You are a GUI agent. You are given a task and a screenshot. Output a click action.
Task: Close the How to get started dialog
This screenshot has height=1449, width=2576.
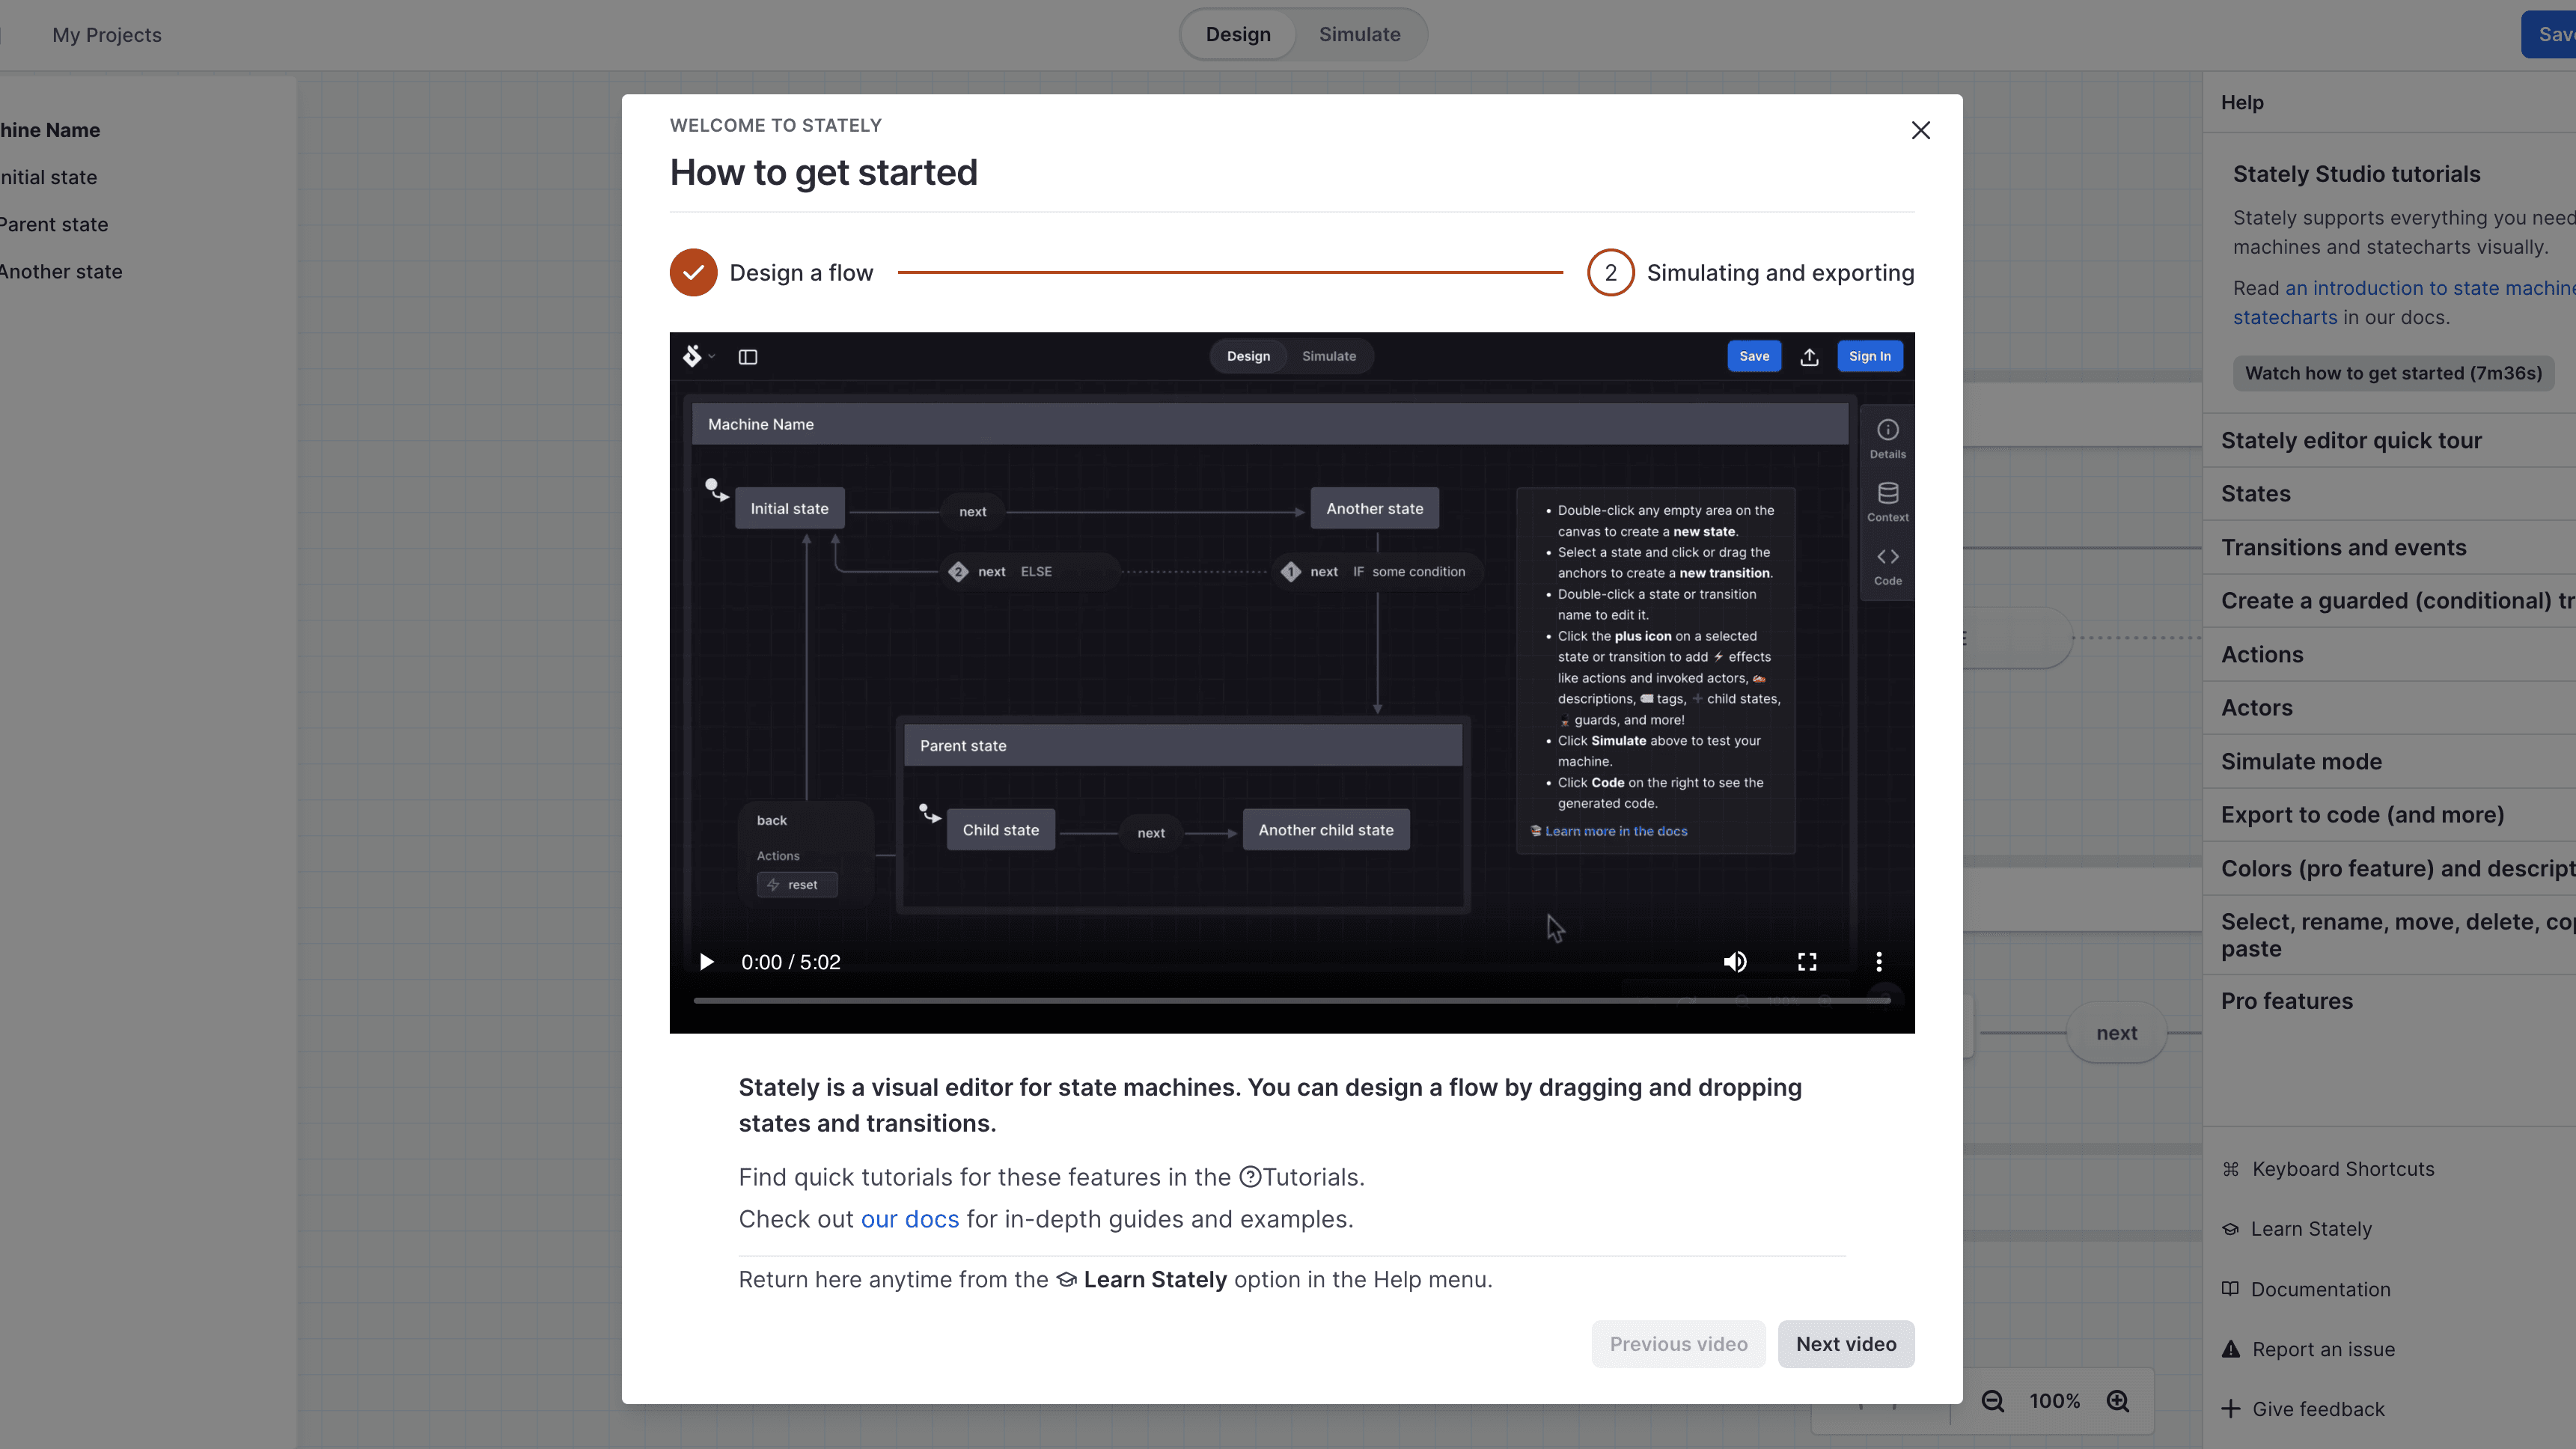[1920, 130]
